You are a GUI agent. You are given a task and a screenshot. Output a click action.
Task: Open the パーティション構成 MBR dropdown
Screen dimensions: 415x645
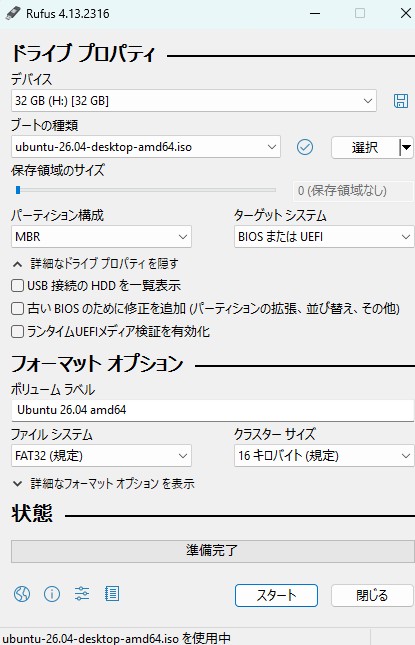[101, 237]
